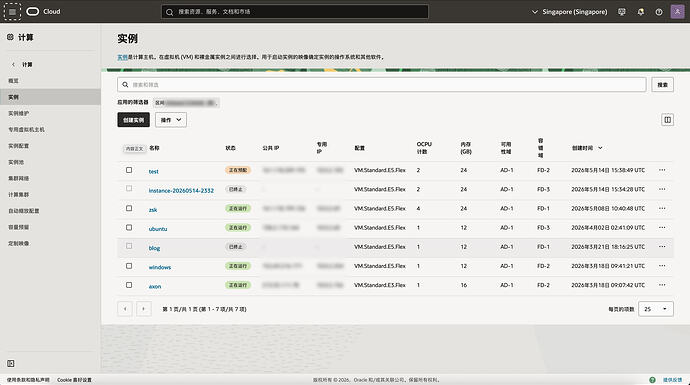Open the axon instance link
This screenshot has width=690, height=385.
point(155,286)
